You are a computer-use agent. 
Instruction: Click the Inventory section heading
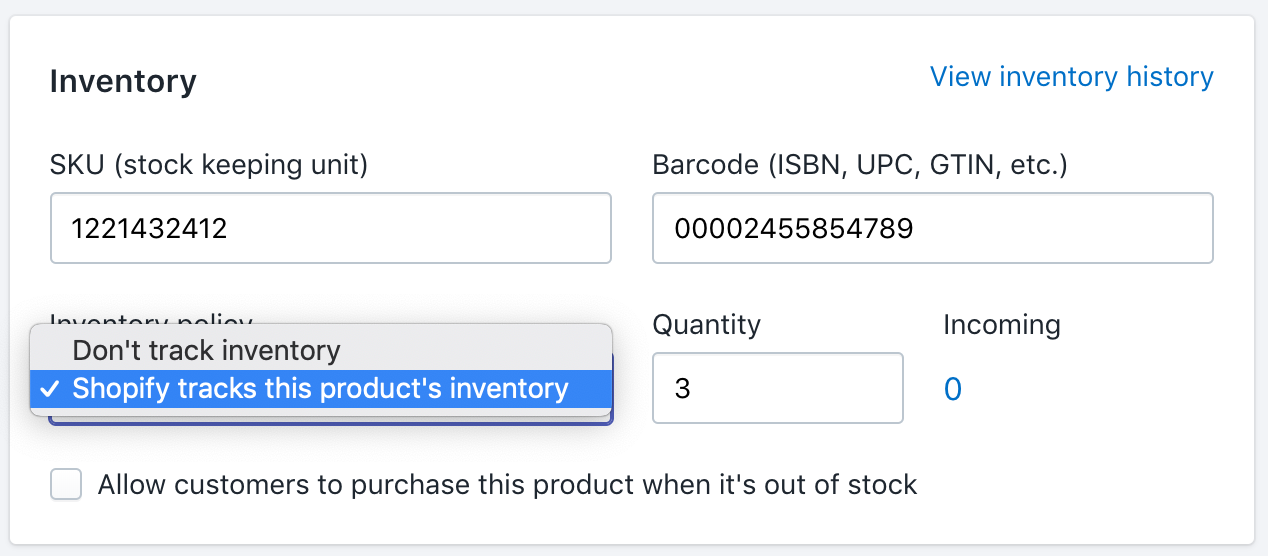click(123, 81)
